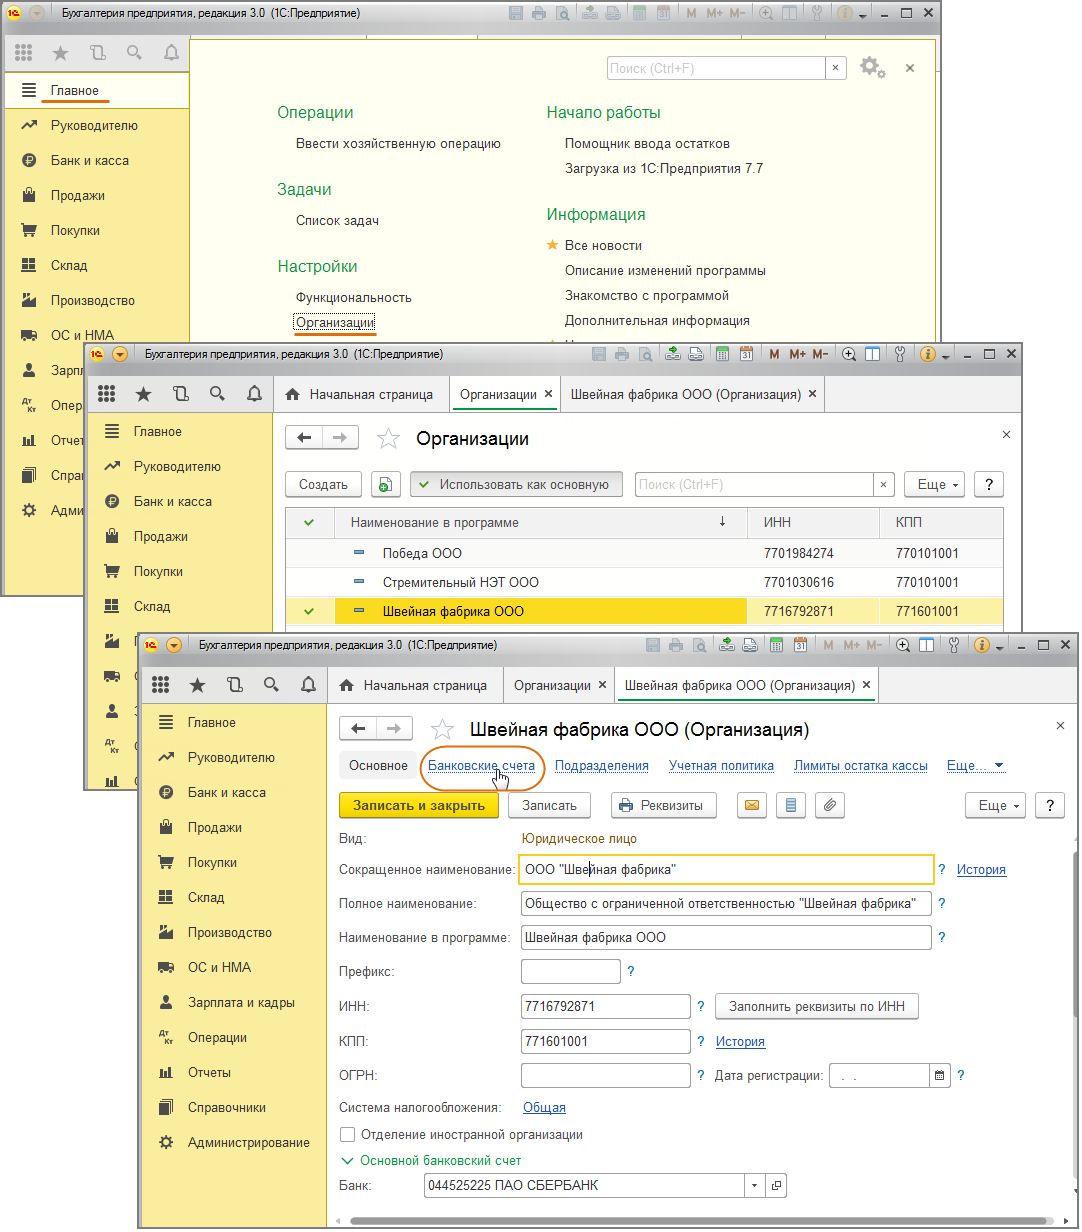Open Банковские счета link
The width and height of the screenshot is (1082, 1232).
(x=481, y=765)
